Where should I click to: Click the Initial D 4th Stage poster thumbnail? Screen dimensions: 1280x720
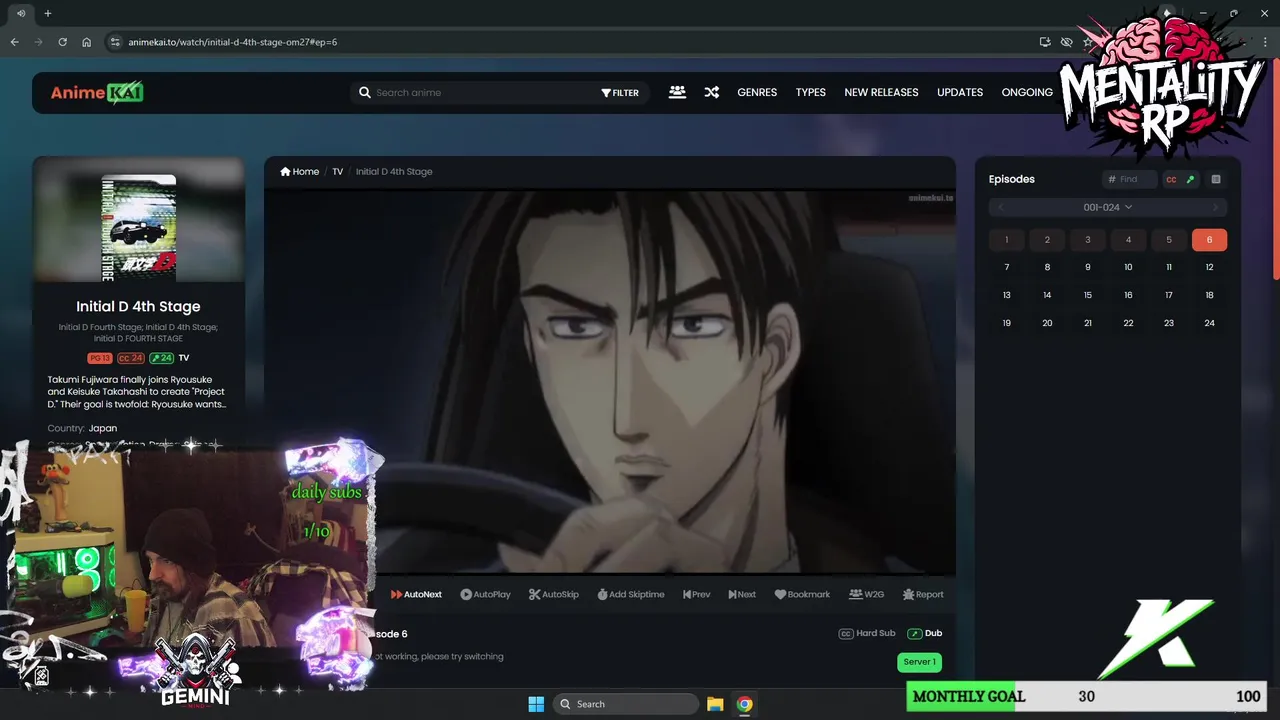click(x=139, y=229)
